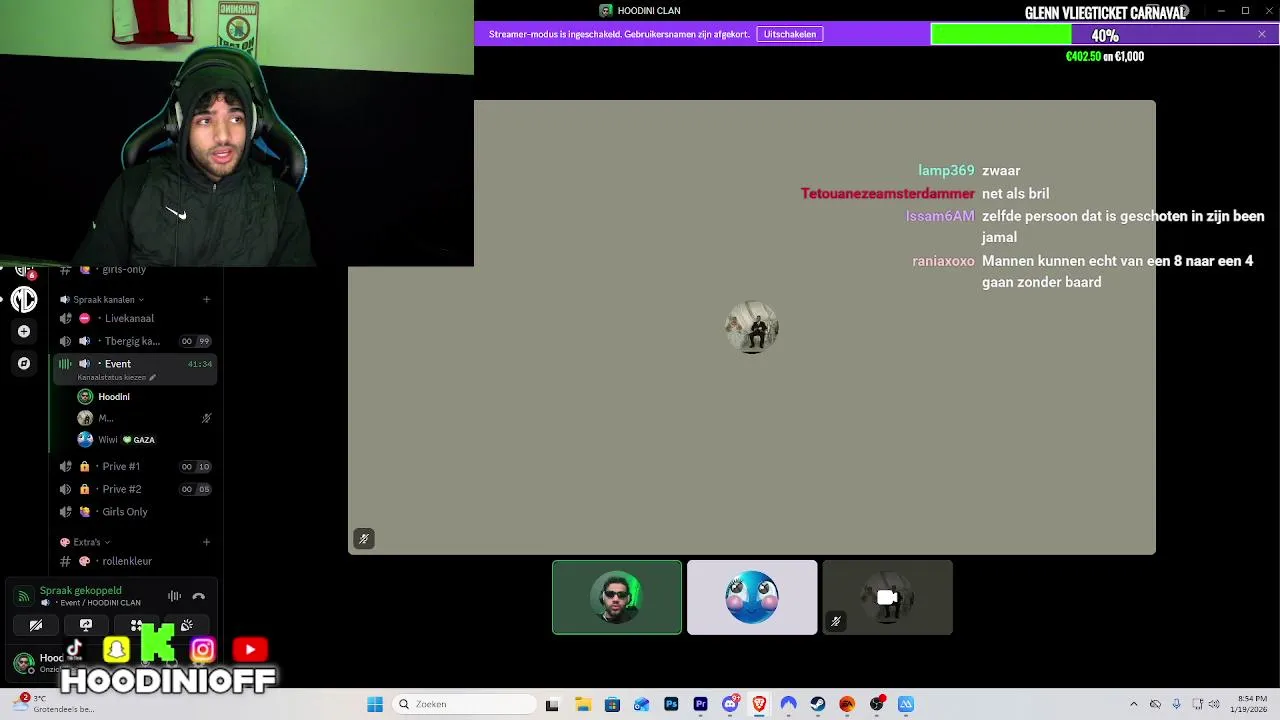Viewport: 1280px width, 720px height.
Task: Open Premiere Pro from the taskbar
Action: pos(700,704)
